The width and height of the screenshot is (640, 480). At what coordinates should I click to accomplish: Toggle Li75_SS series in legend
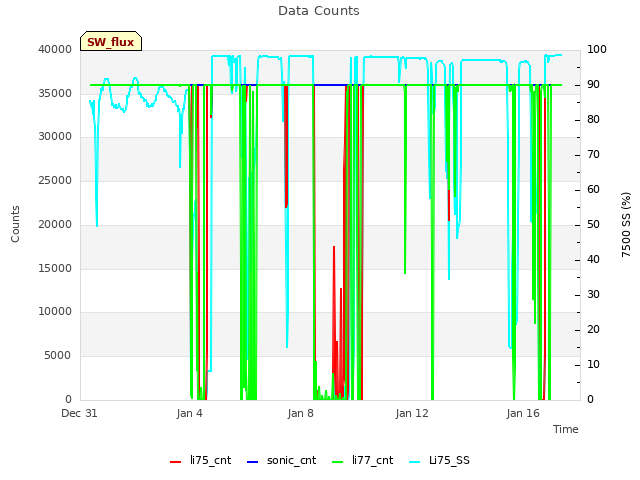coord(439,460)
